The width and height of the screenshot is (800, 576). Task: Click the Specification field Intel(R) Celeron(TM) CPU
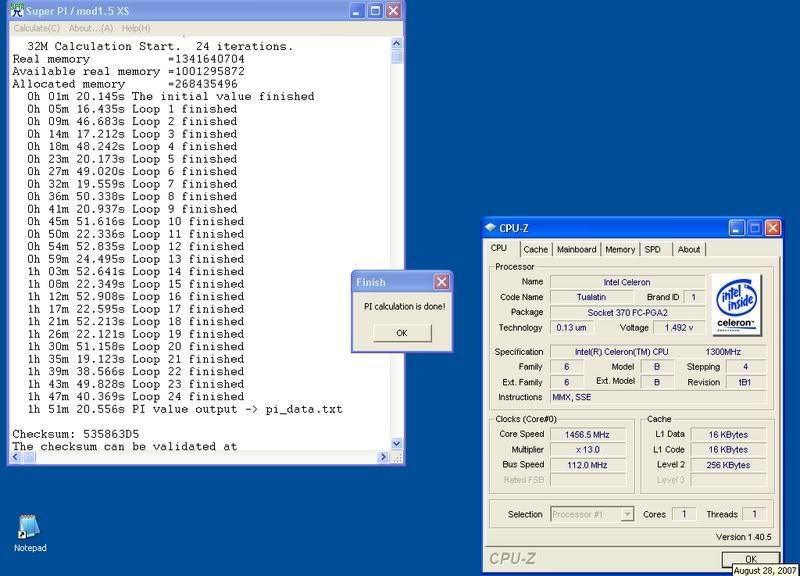point(658,352)
